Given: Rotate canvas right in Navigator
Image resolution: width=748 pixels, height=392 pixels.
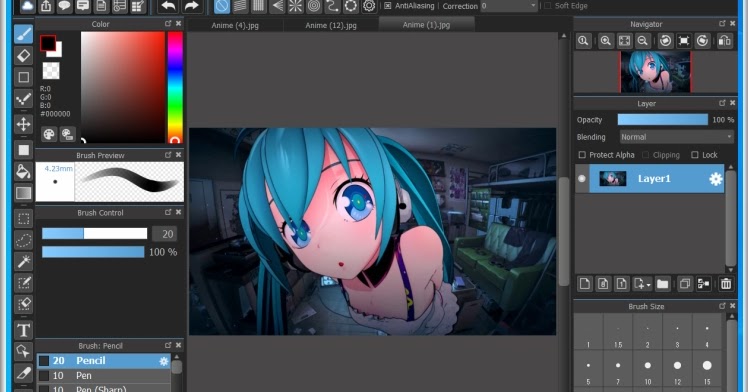Looking at the screenshot, I should pos(702,41).
